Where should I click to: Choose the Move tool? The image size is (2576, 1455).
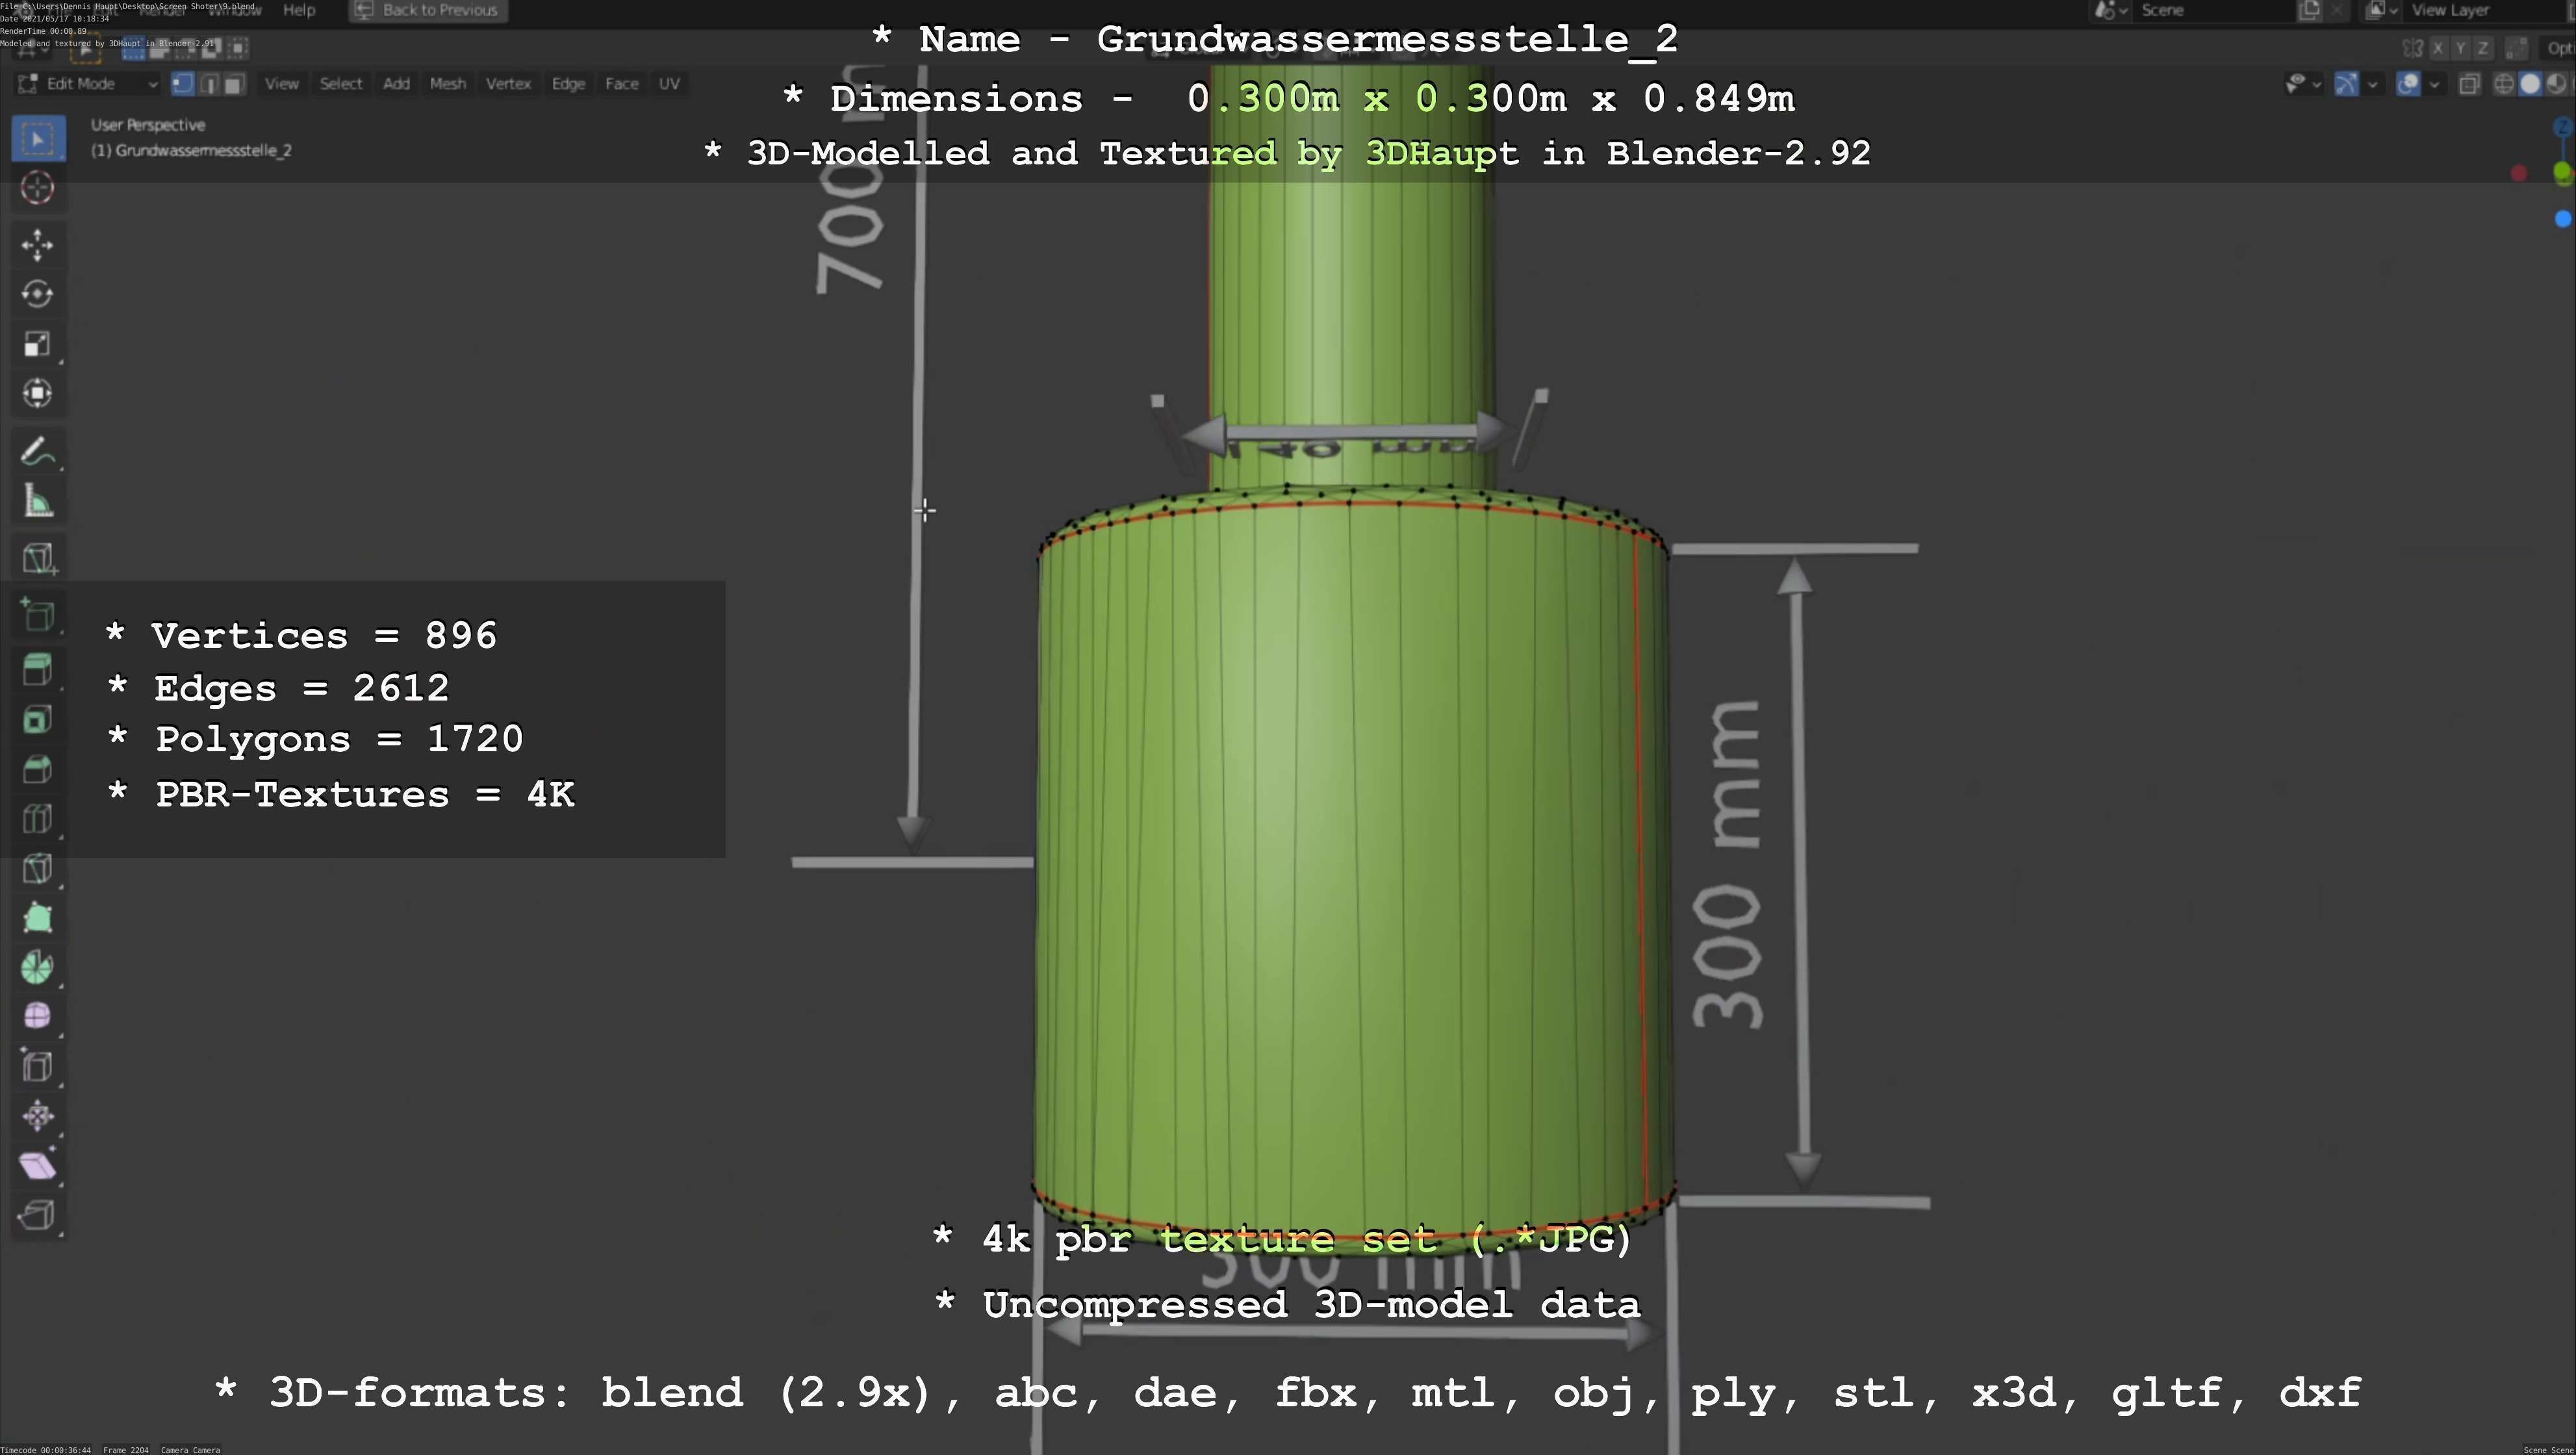click(x=38, y=245)
